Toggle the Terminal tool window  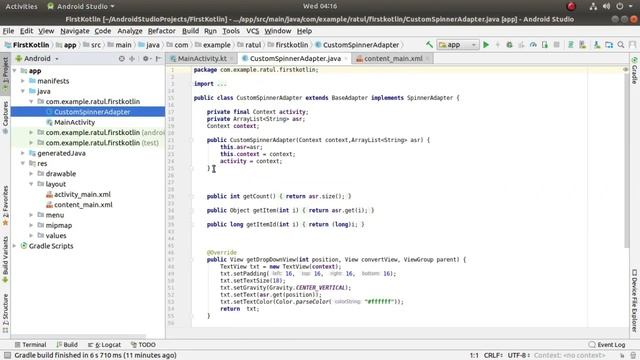coord(30,344)
